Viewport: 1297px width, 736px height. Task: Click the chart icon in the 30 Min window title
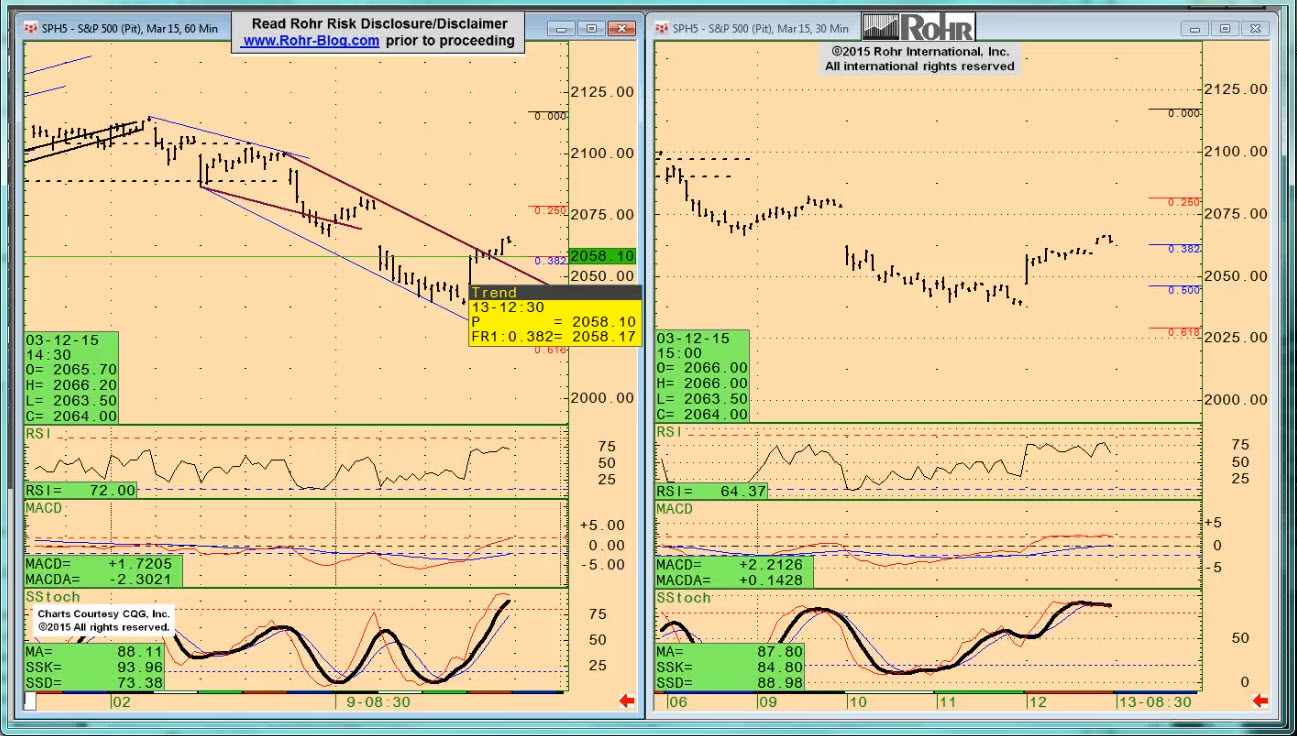(x=663, y=29)
